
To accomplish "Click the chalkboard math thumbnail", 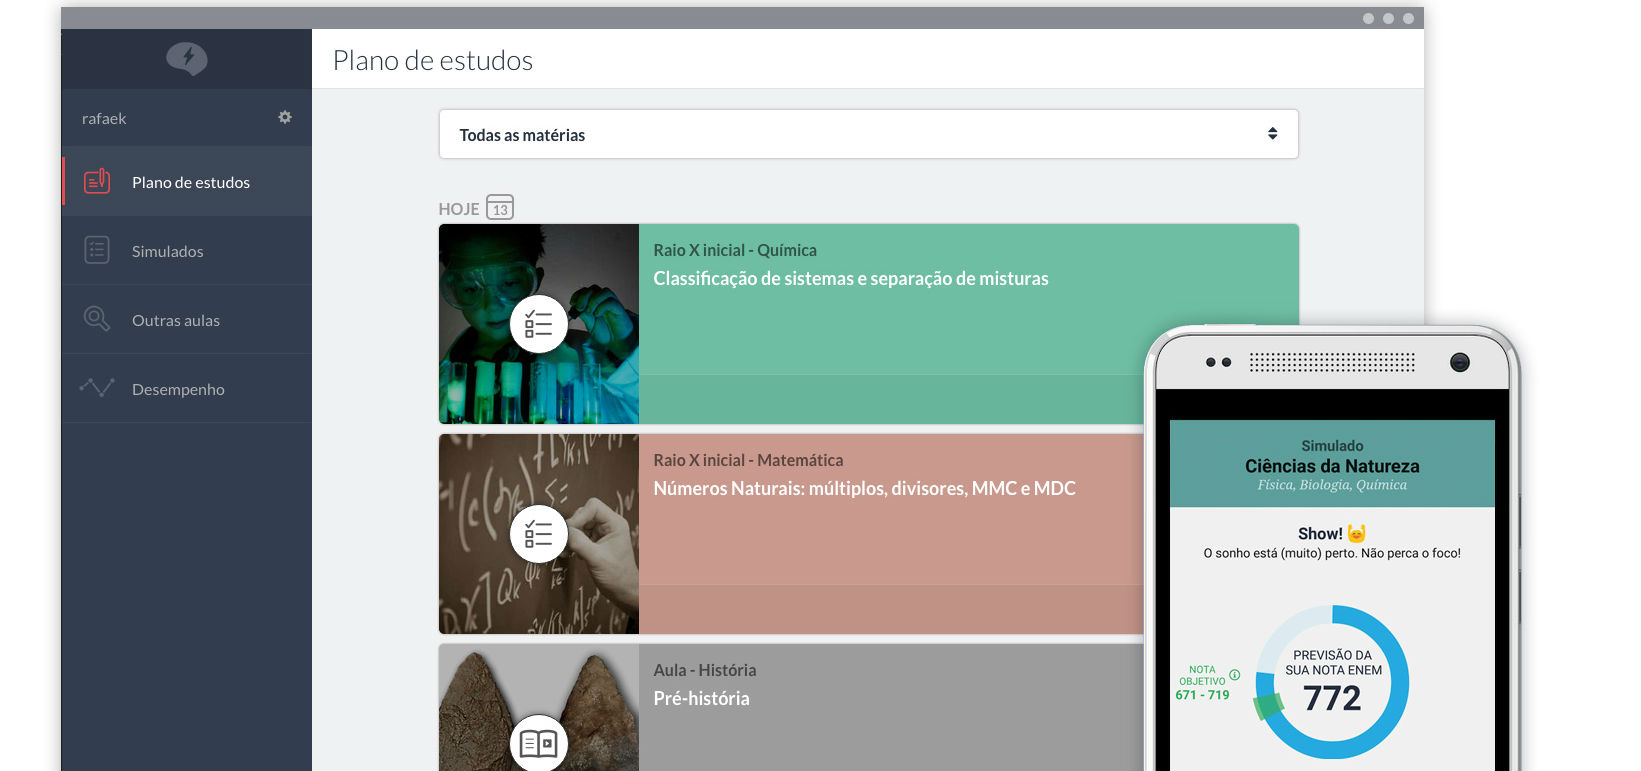I will (539, 534).
